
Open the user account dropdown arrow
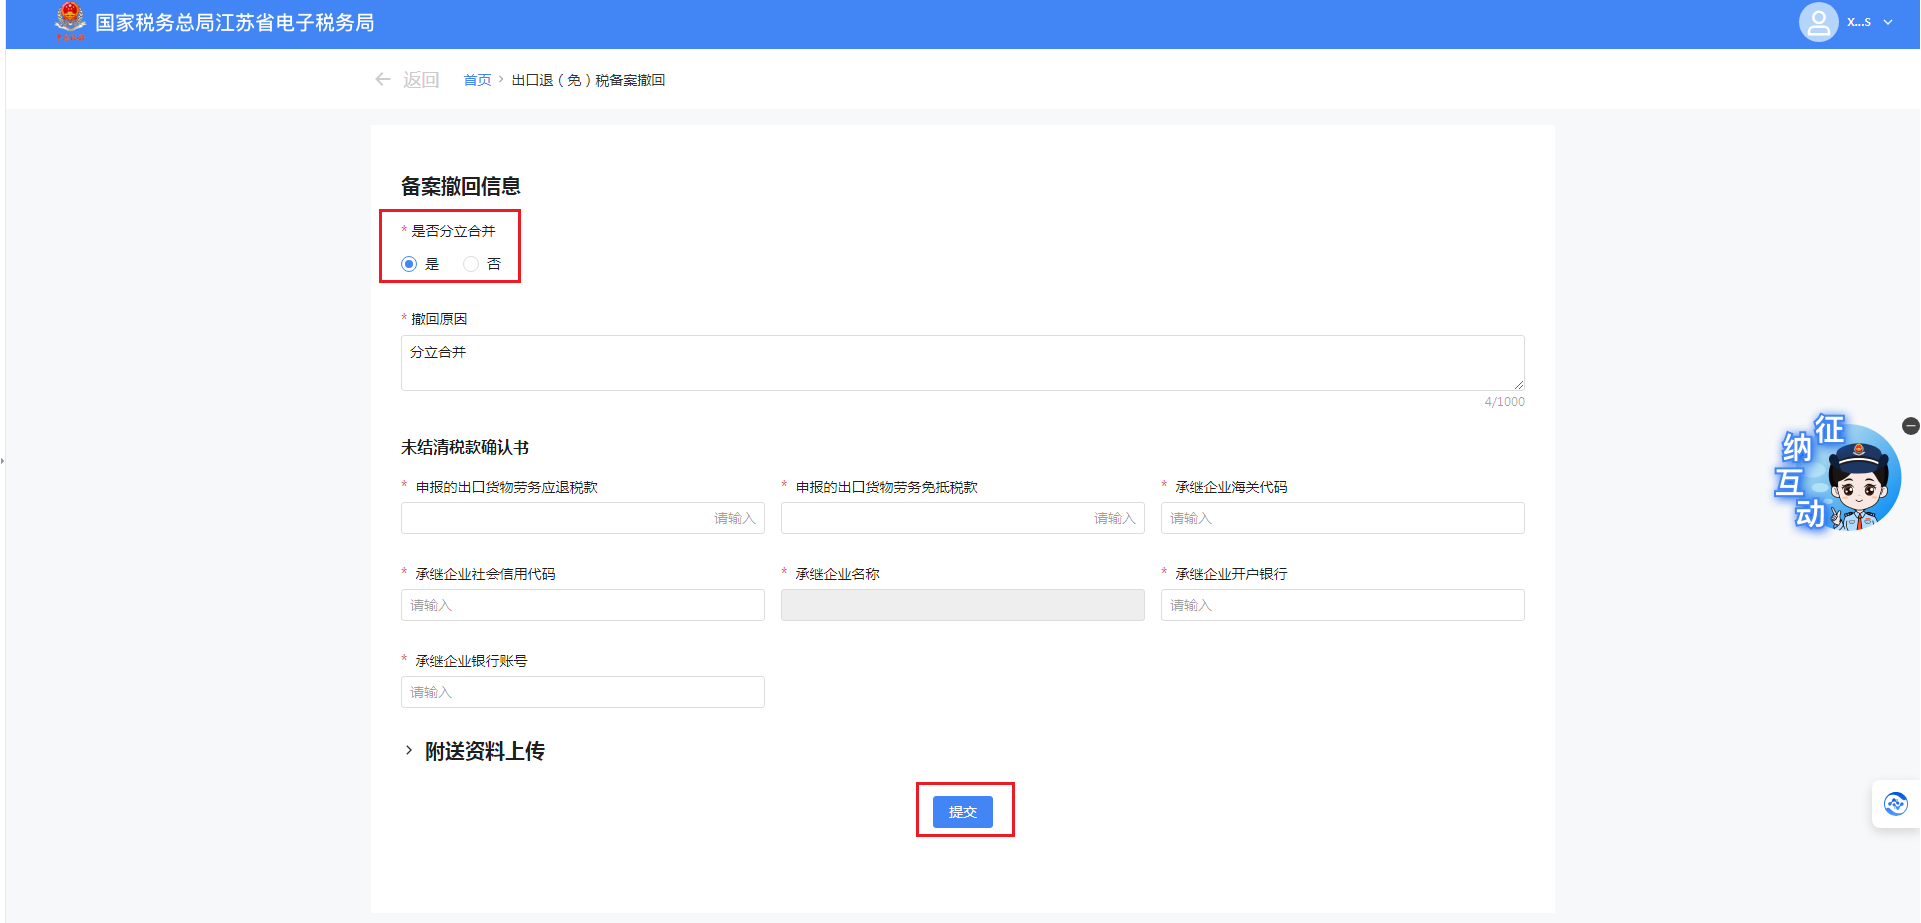1888,22
